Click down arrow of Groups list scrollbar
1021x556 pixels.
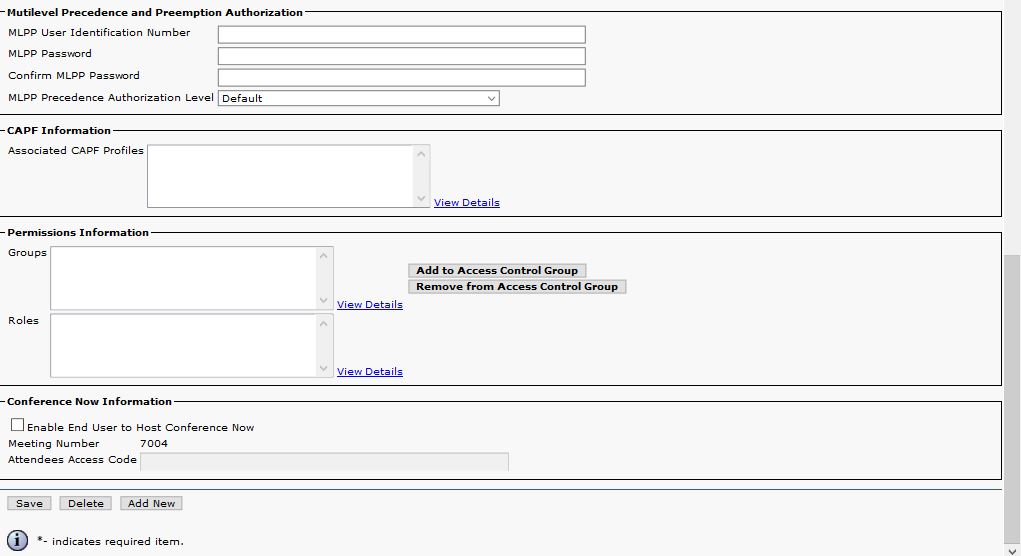coord(323,301)
